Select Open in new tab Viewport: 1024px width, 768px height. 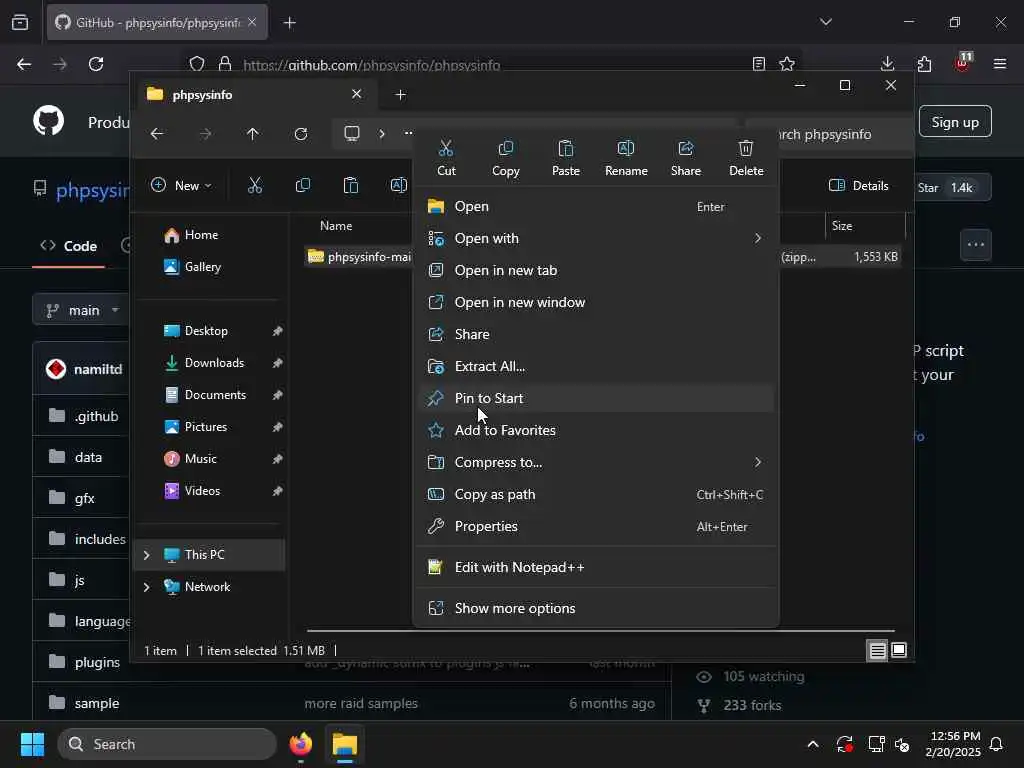596,270
